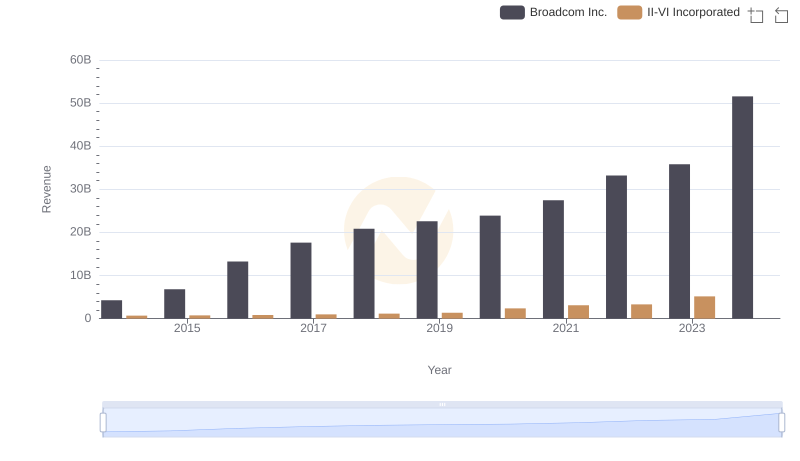Image resolution: width=800 pixels, height=461 pixels.
Task: Click the y-axis label 30B
Action: pyautogui.click(x=81, y=189)
